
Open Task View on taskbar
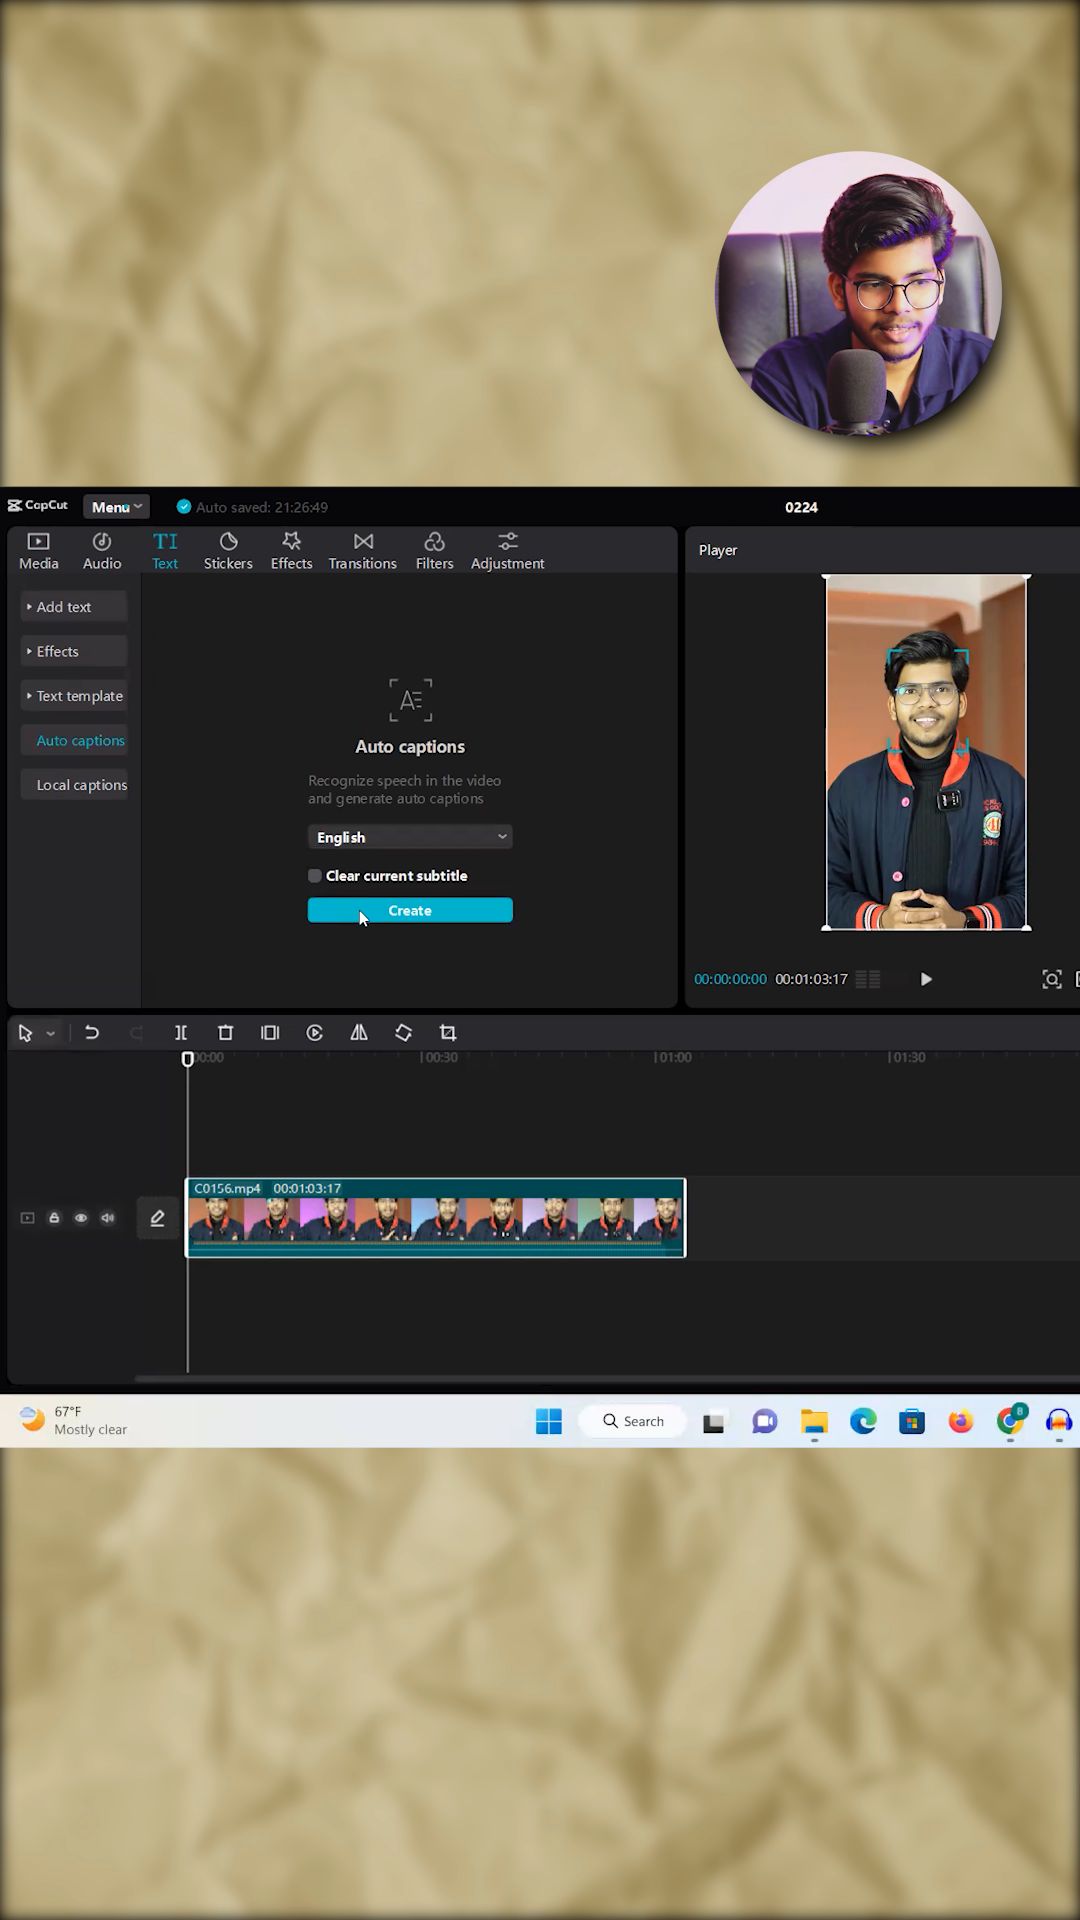point(714,1422)
